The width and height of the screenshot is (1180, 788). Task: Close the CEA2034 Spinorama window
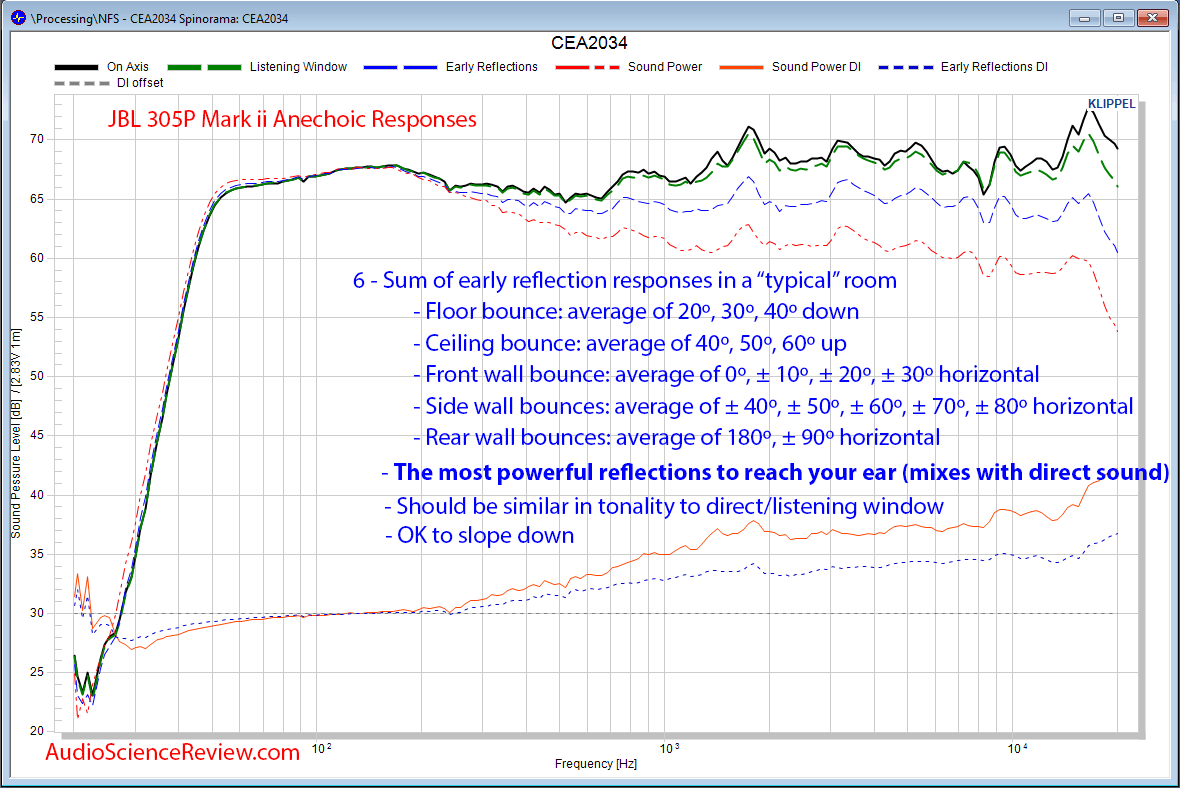click(x=1152, y=17)
